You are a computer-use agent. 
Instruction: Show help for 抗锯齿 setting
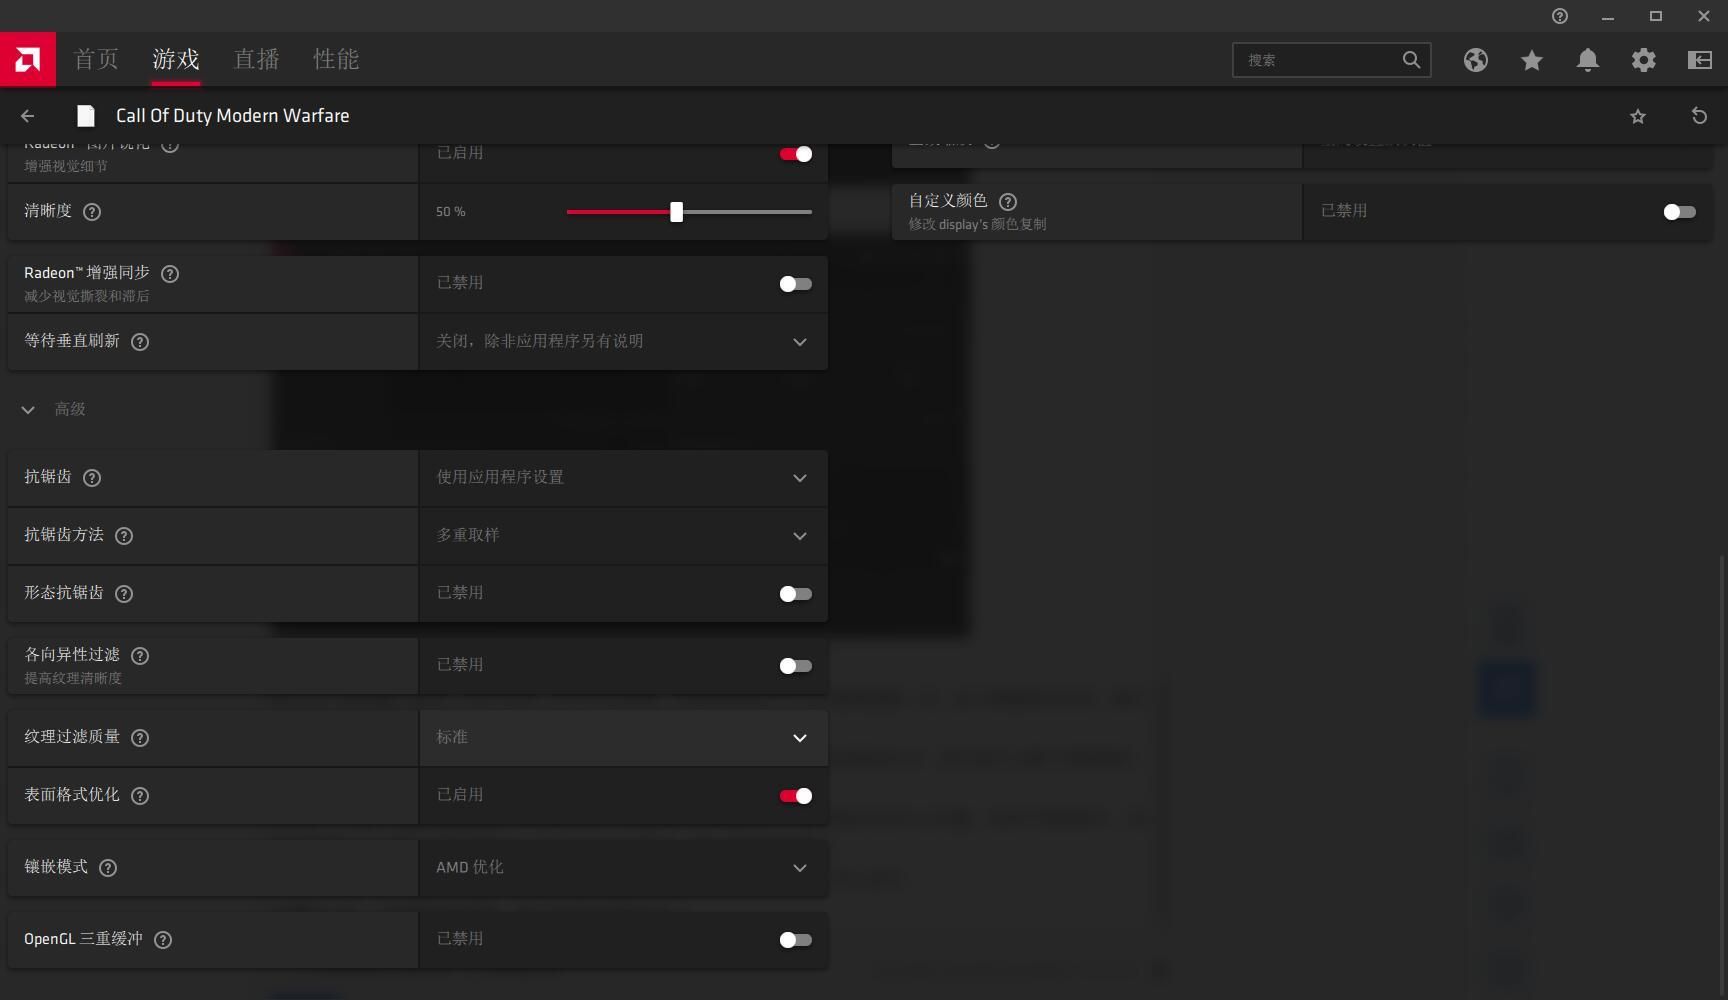(92, 478)
